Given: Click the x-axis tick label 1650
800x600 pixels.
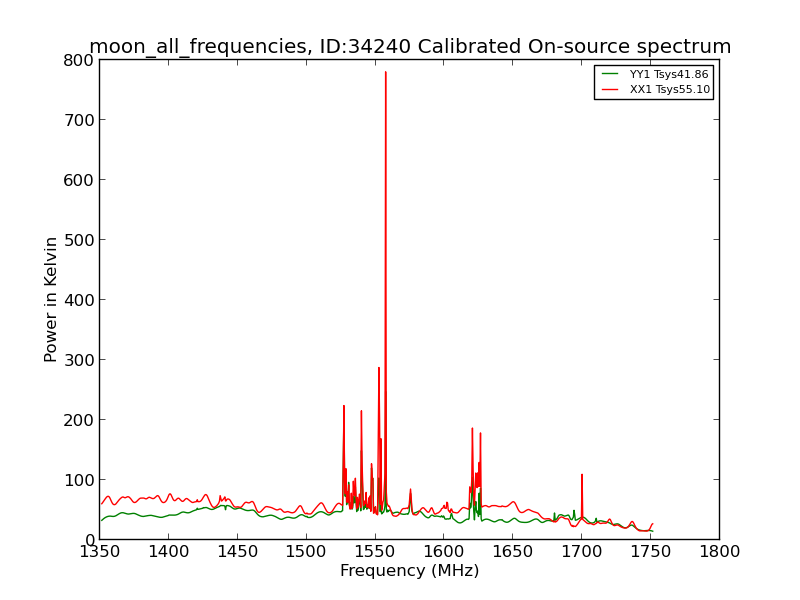Looking at the screenshot, I should point(513,552).
